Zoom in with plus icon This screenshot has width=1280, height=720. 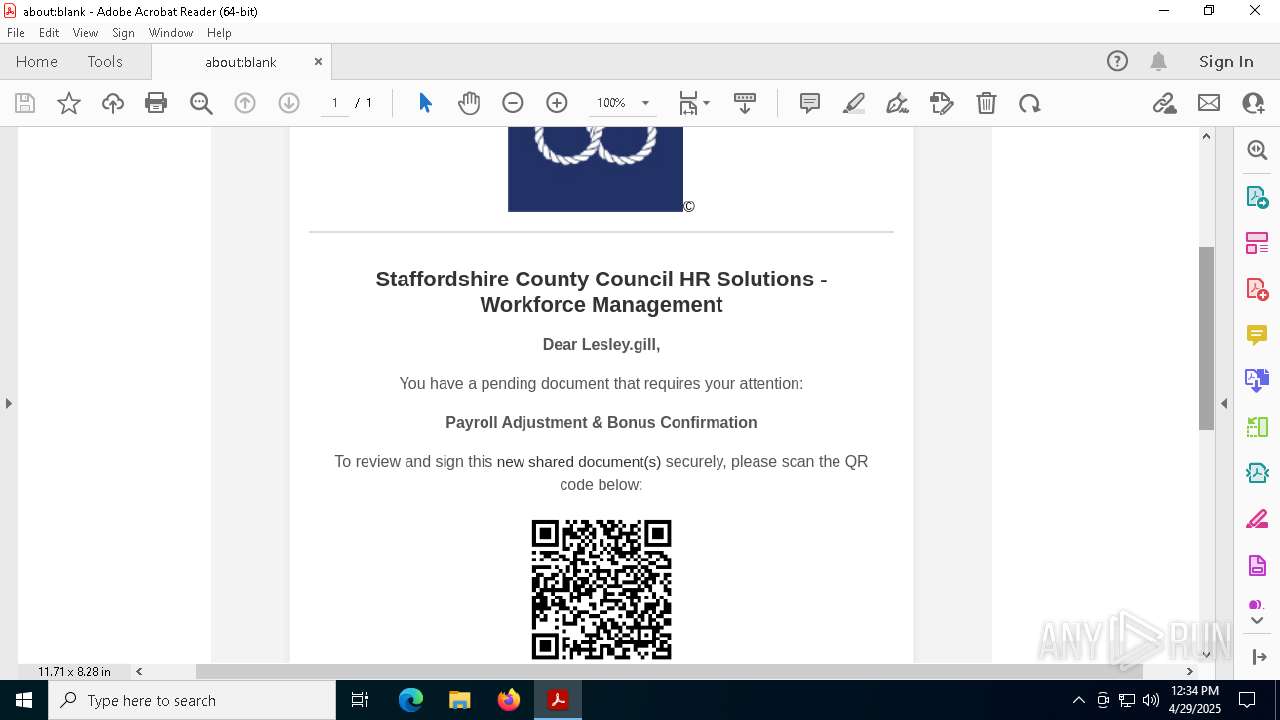tap(557, 103)
